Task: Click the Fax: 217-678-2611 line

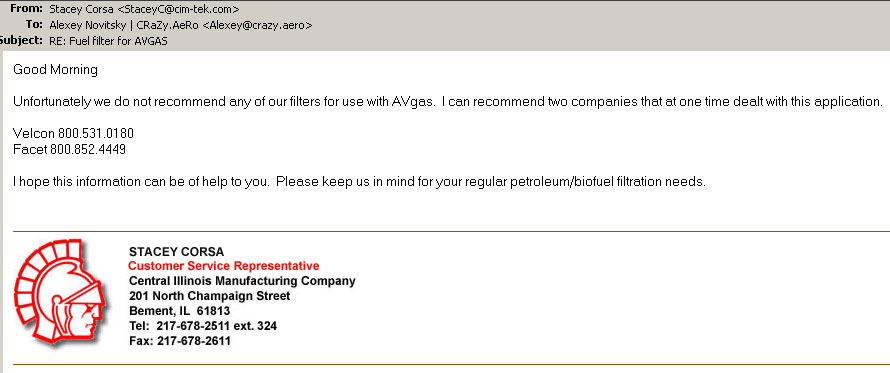Action: [x=180, y=341]
